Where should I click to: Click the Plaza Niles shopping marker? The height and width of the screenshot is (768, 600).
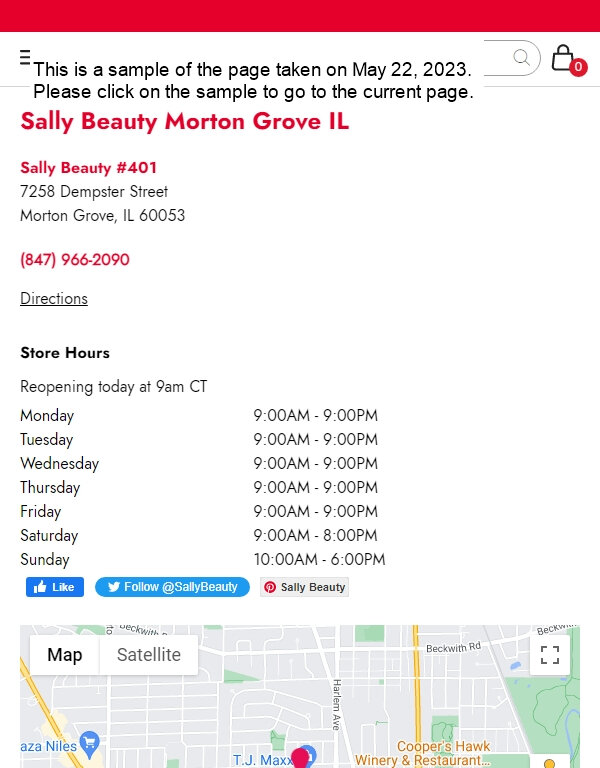pyautogui.click(x=90, y=743)
